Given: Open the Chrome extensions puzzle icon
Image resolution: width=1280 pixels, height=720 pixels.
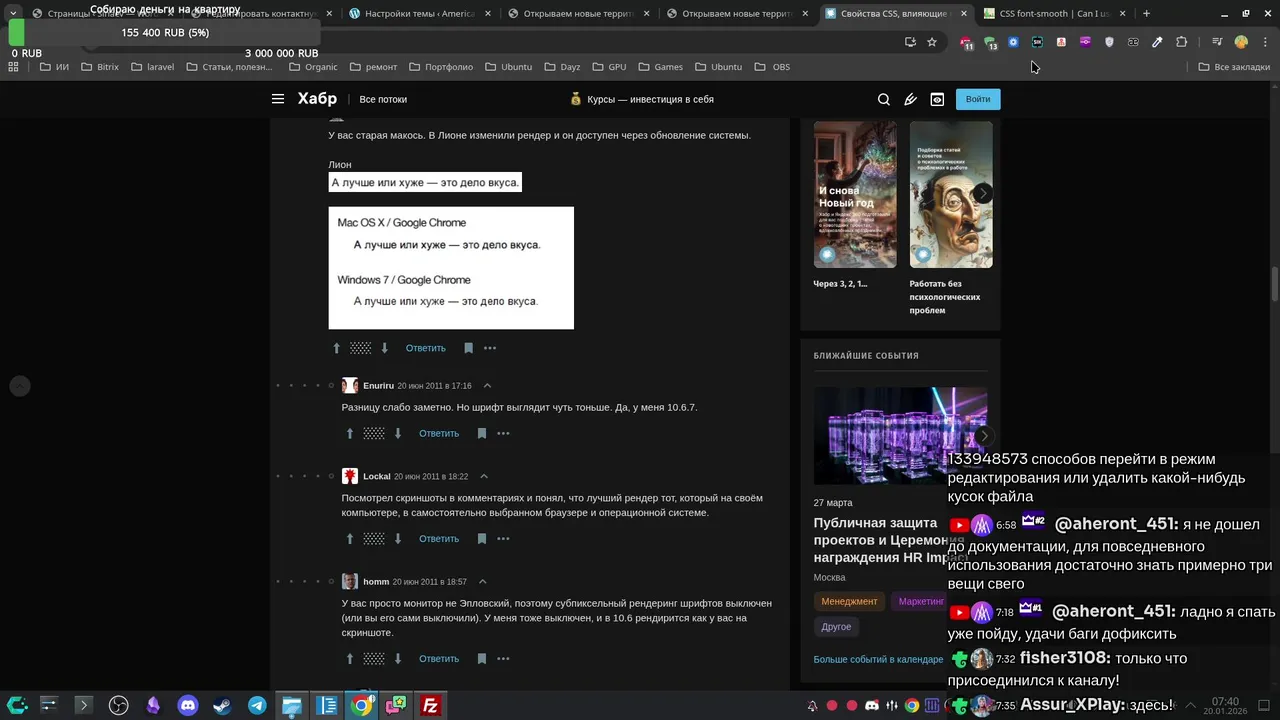Looking at the screenshot, I should 1182,42.
